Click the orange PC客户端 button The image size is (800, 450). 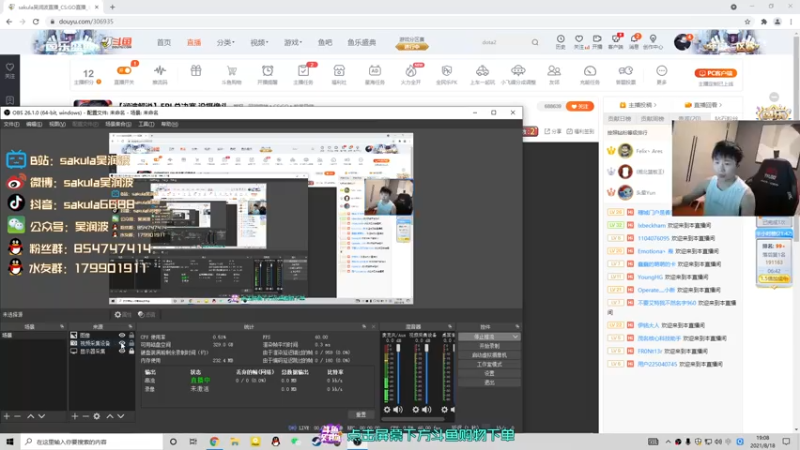715,73
